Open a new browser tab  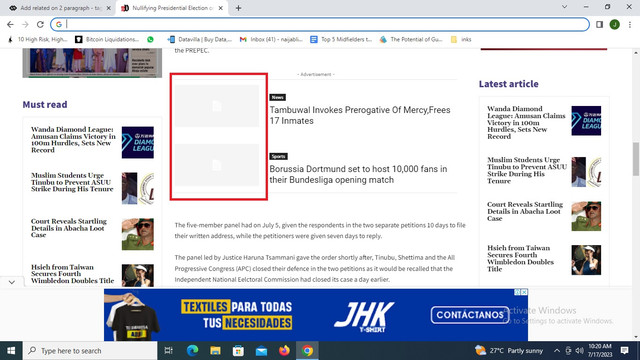[x=238, y=8]
